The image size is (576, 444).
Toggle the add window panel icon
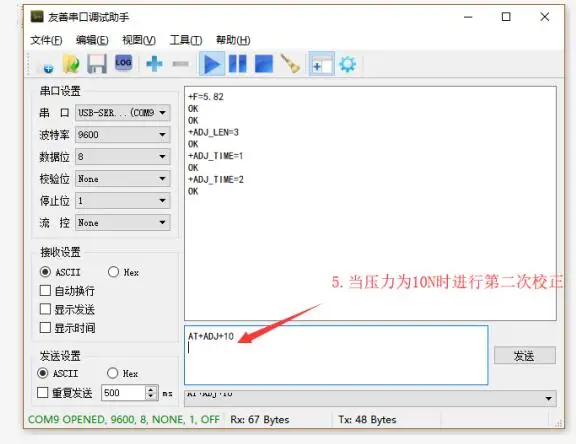tap(321, 64)
